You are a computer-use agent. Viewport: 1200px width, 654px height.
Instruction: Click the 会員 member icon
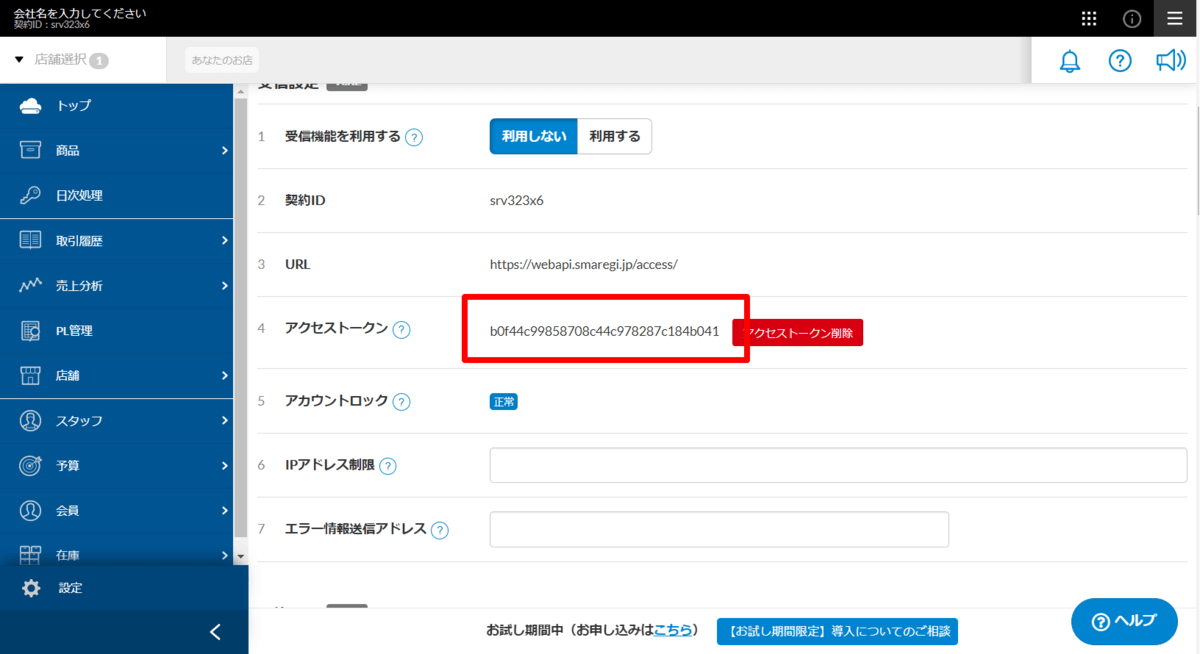(31, 510)
